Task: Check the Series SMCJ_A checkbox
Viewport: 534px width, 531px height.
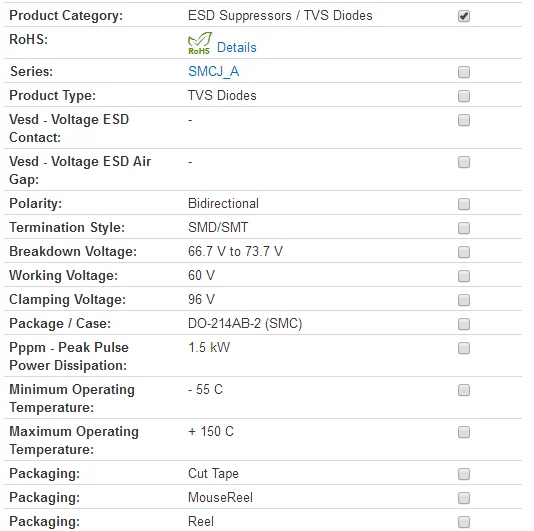Action: (x=464, y=72)
